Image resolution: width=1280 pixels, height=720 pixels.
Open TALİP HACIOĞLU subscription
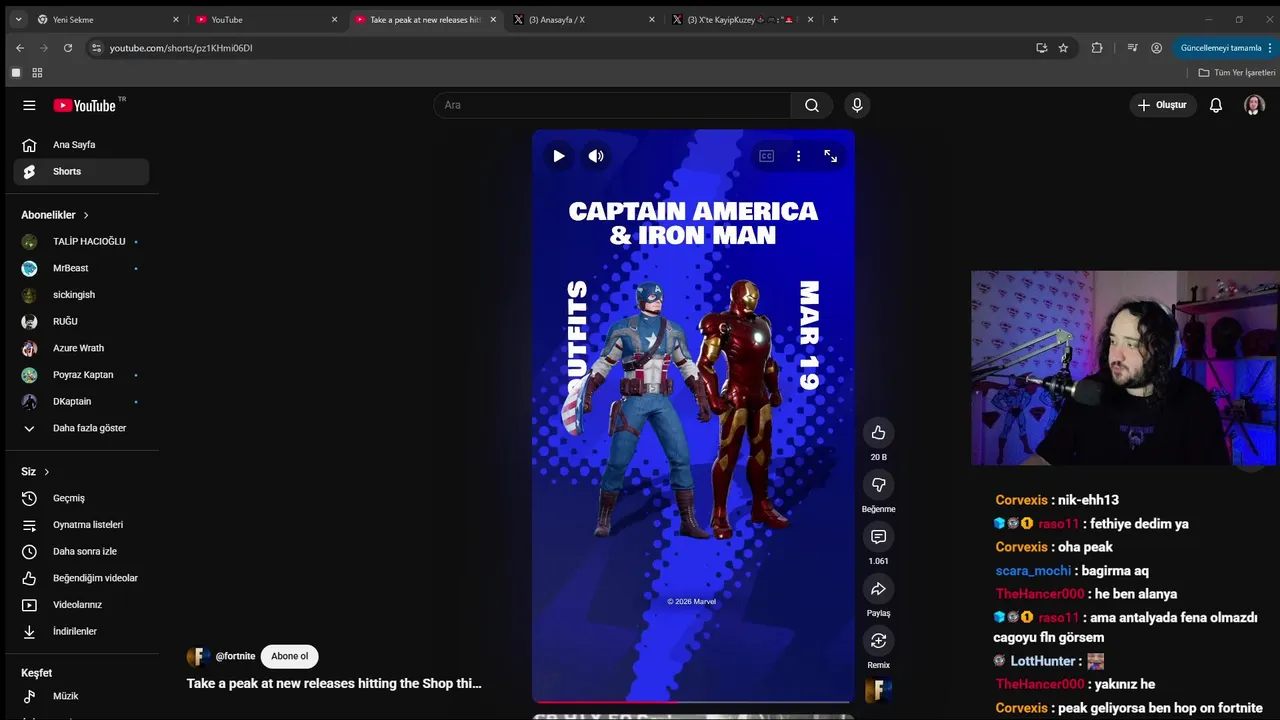82,241
